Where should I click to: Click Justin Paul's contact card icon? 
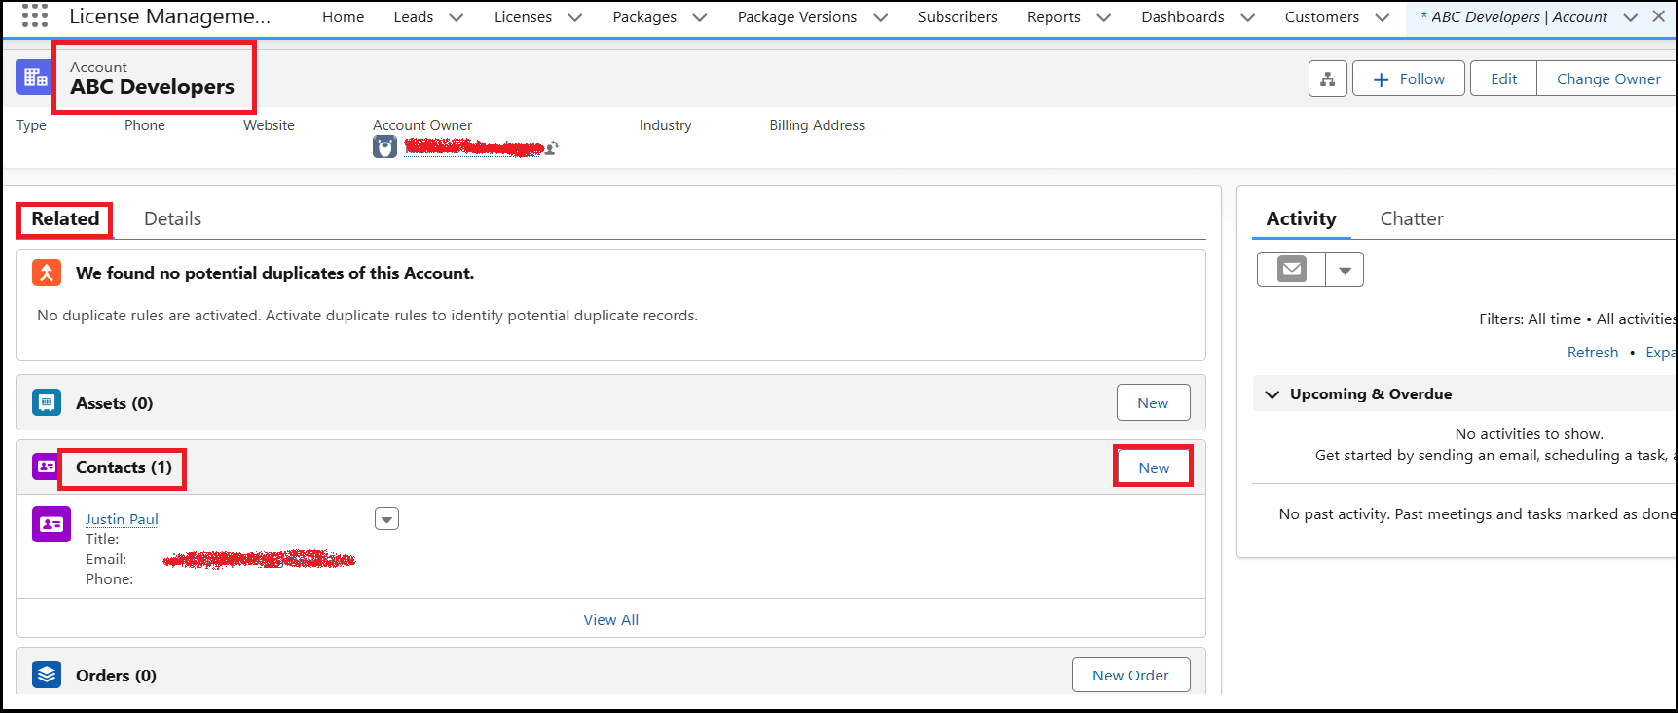click(x=51, y=523)
